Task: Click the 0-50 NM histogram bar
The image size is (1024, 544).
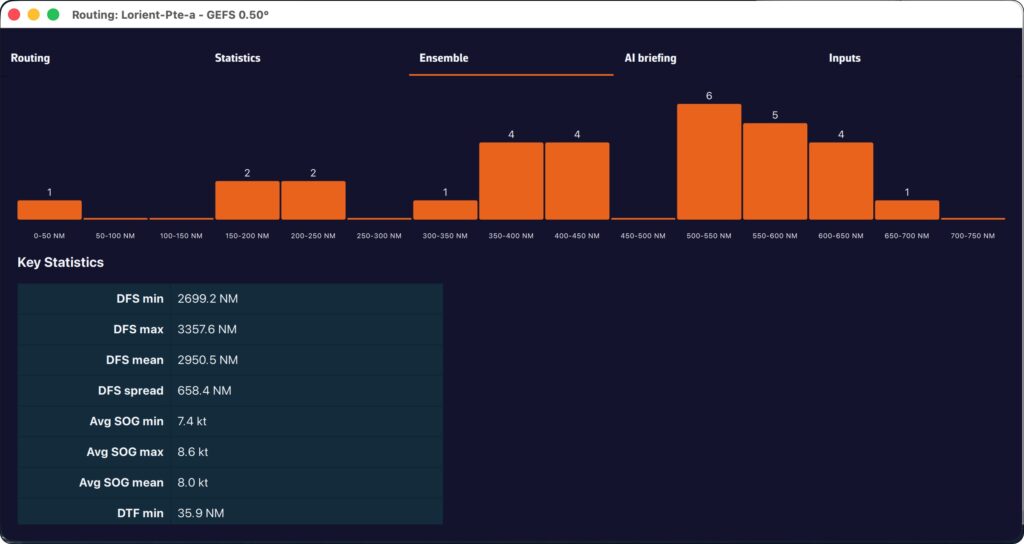Action: click(49, 210)
